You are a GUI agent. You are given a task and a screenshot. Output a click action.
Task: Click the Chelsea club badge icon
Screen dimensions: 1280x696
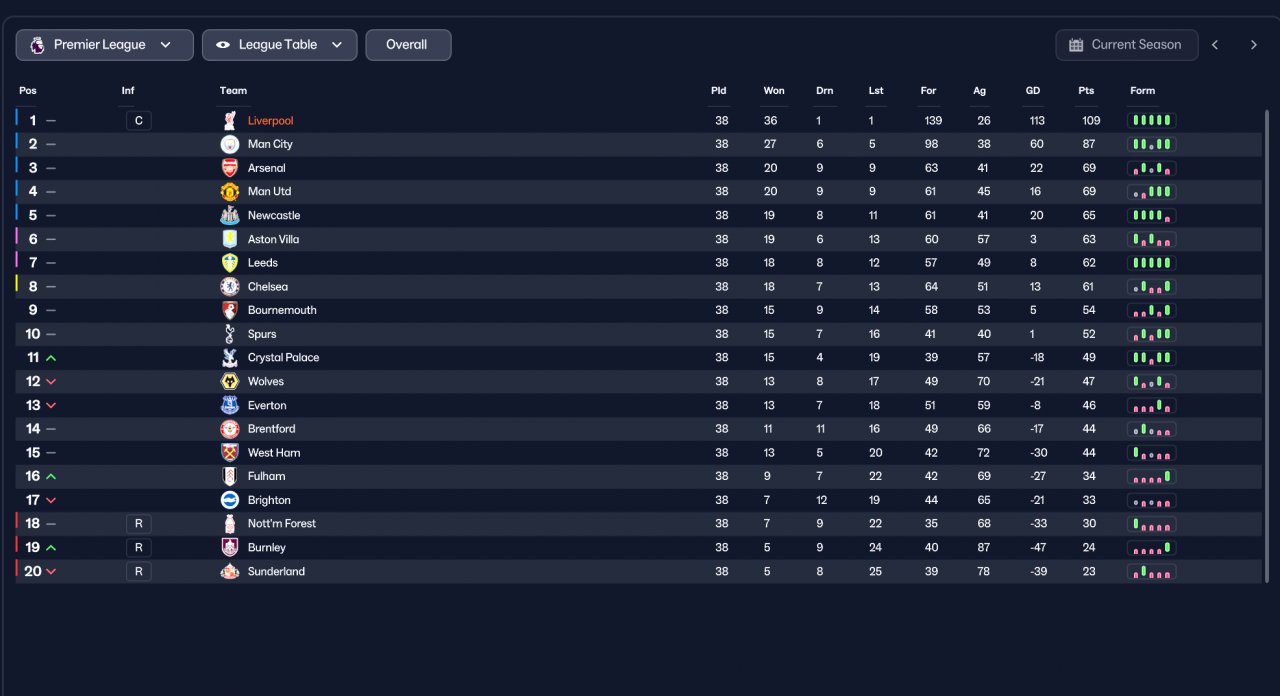coord(230,286)
